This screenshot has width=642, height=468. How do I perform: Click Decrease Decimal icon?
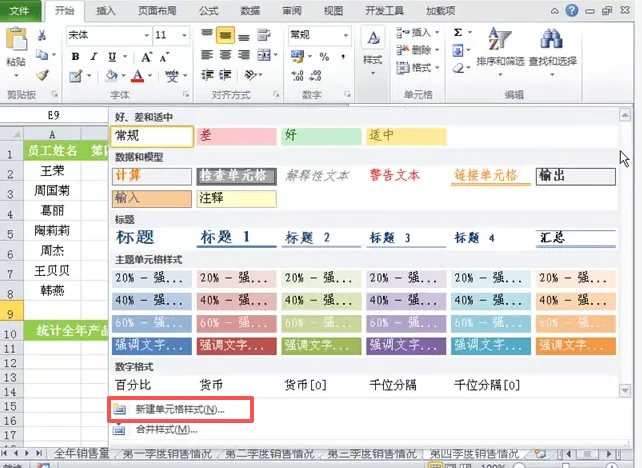(x=315, y=76)
